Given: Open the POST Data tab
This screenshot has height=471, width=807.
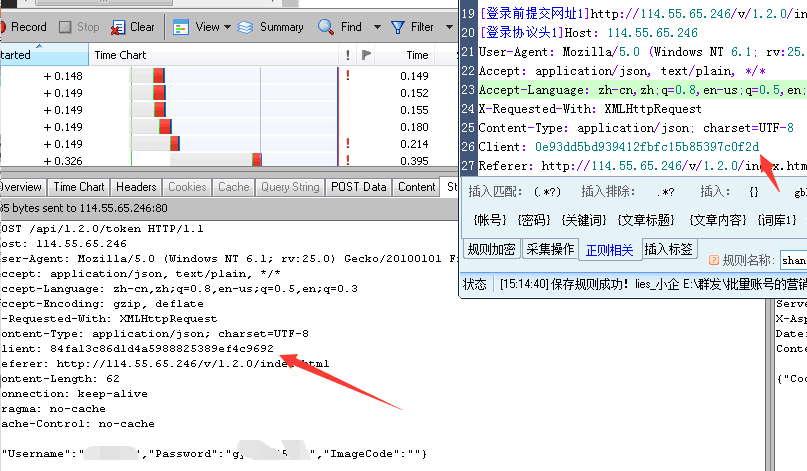Looking at the screenshot, I should click(x=358, y=187).
